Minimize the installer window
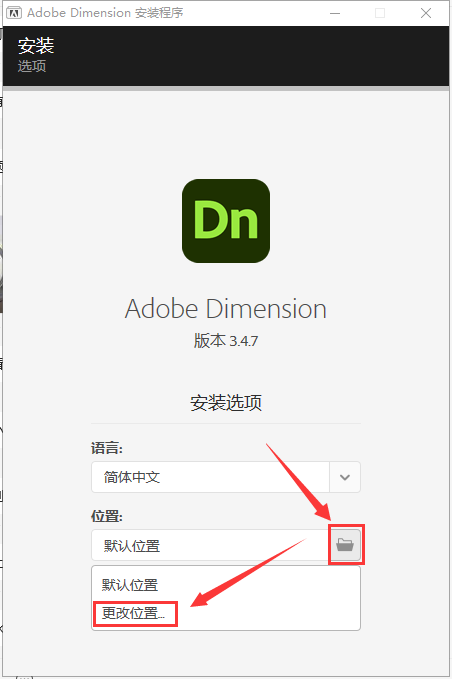The width and height of the screenshot is (452, 679). tap(335, 13)
